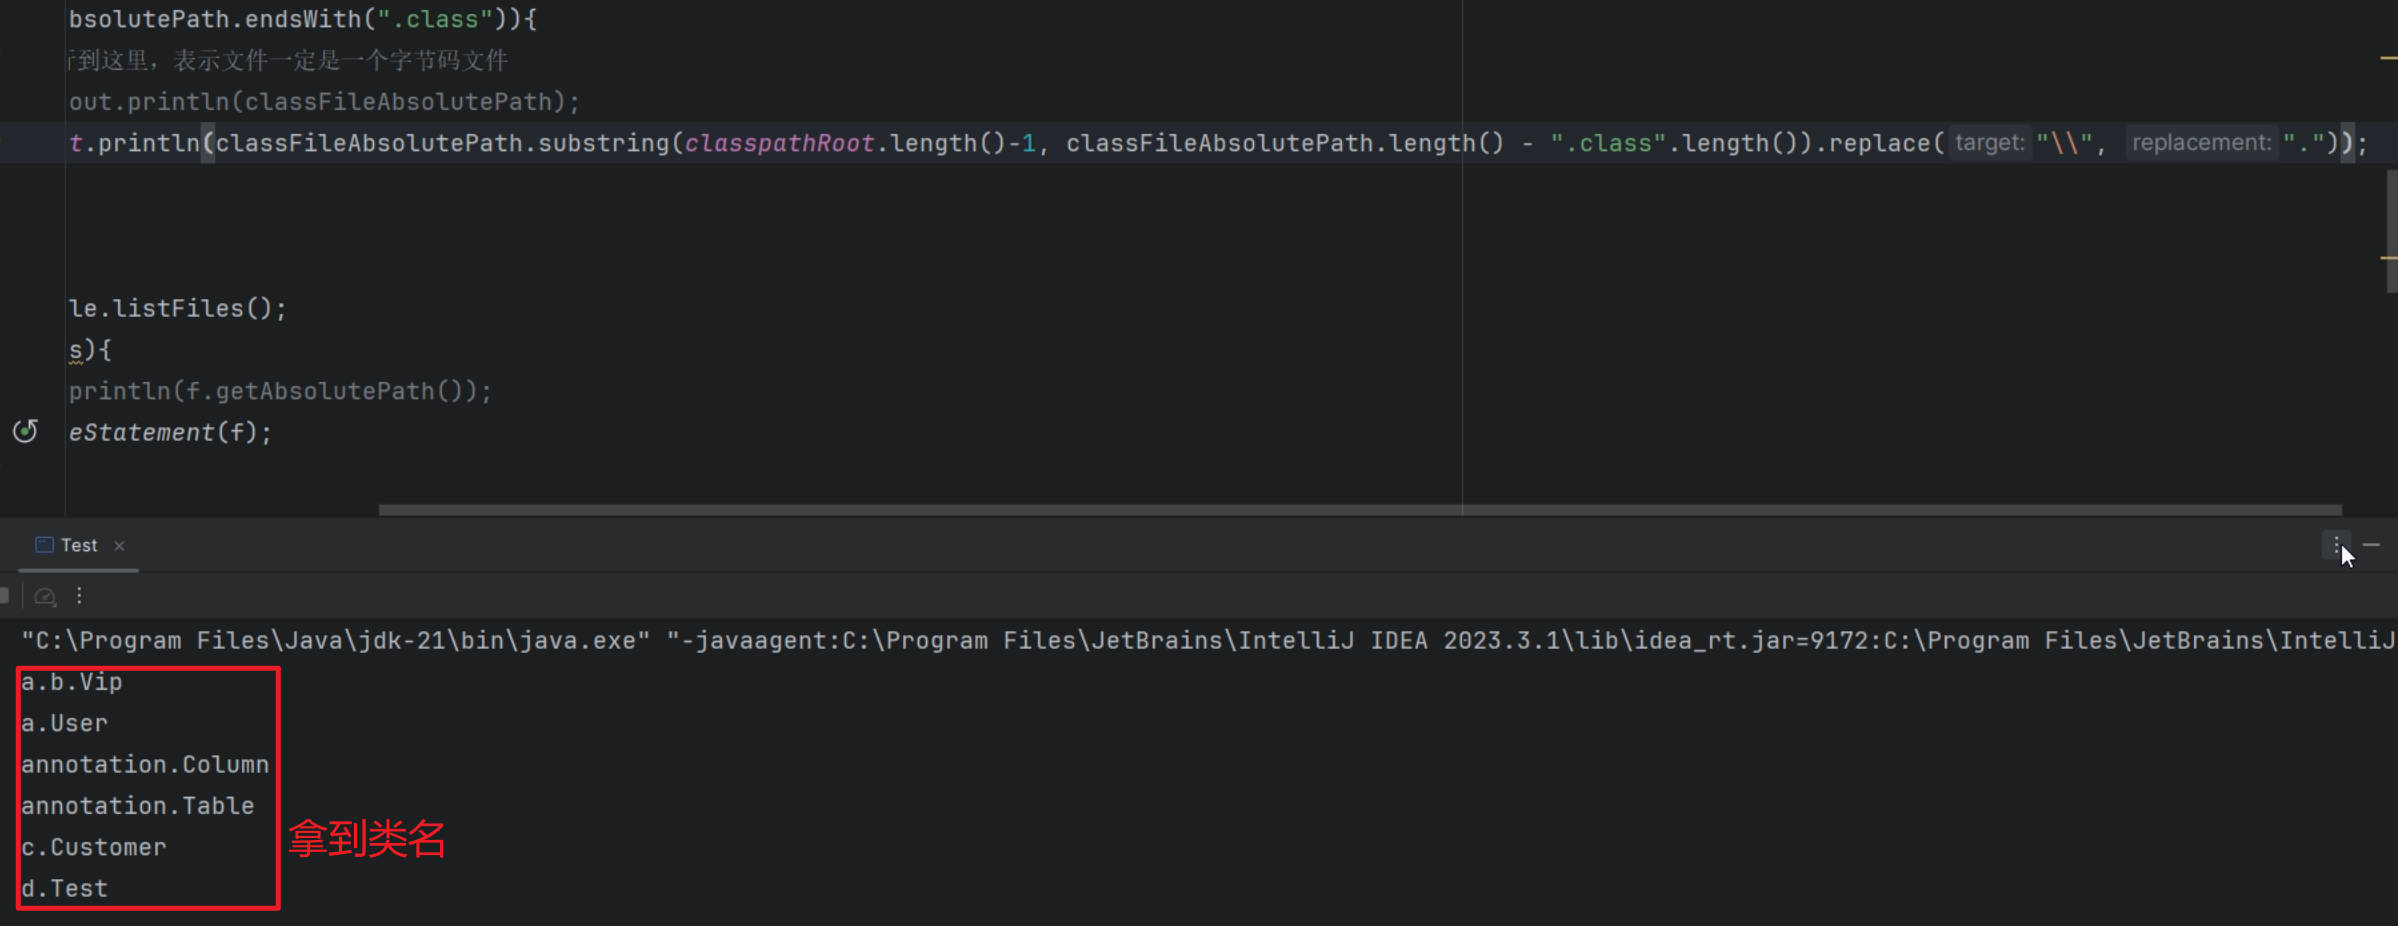The height and width of the screenshot is (926, 2398).
Task: Click the top yellow warning stripe marker
Action: point(2388,58)
